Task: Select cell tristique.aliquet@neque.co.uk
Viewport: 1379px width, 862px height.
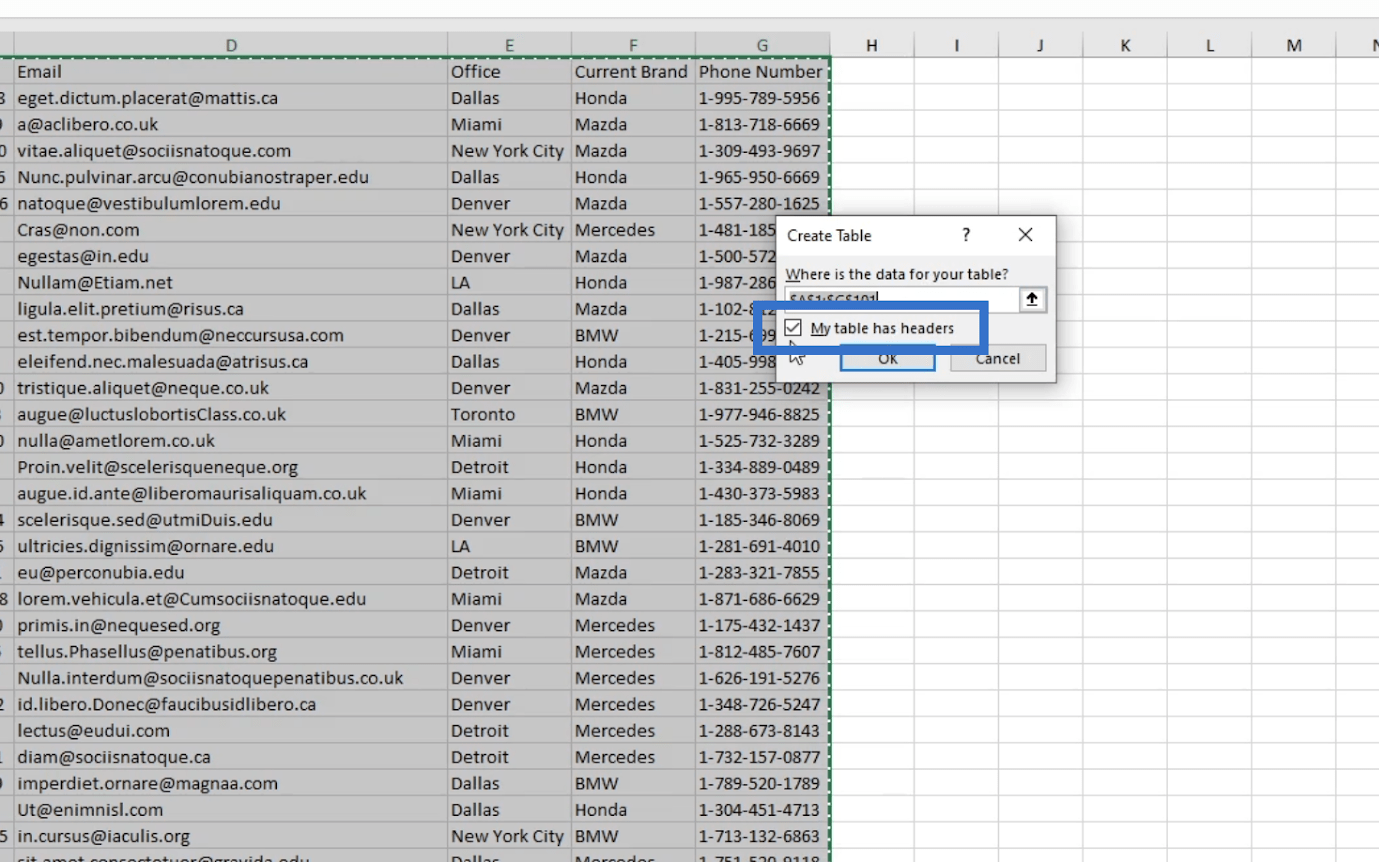Action: point(231,388)
